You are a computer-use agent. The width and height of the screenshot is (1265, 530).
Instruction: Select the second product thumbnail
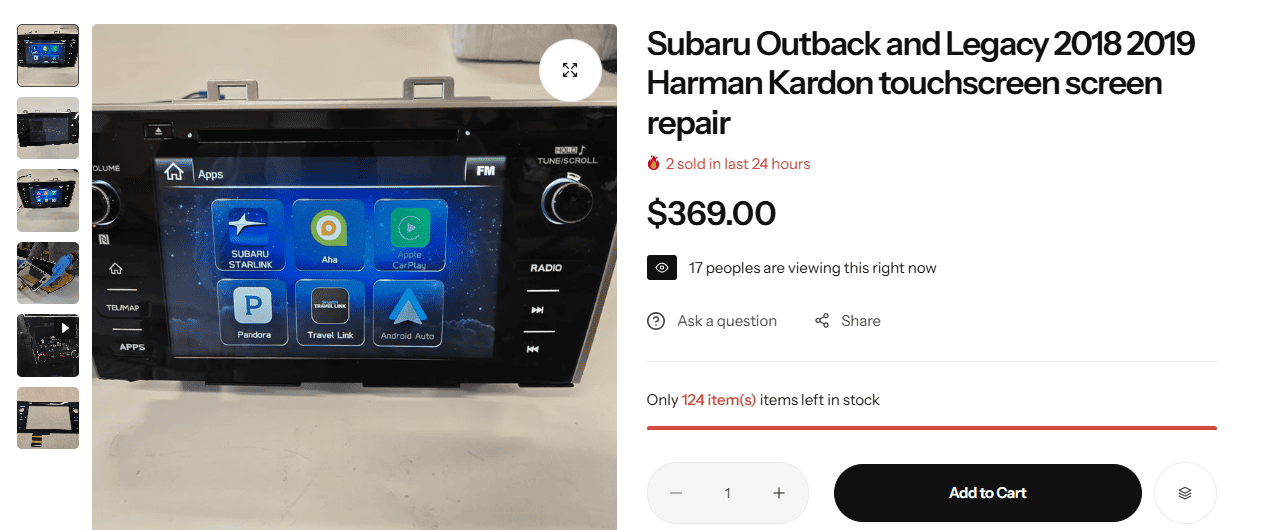coord(48,128)
